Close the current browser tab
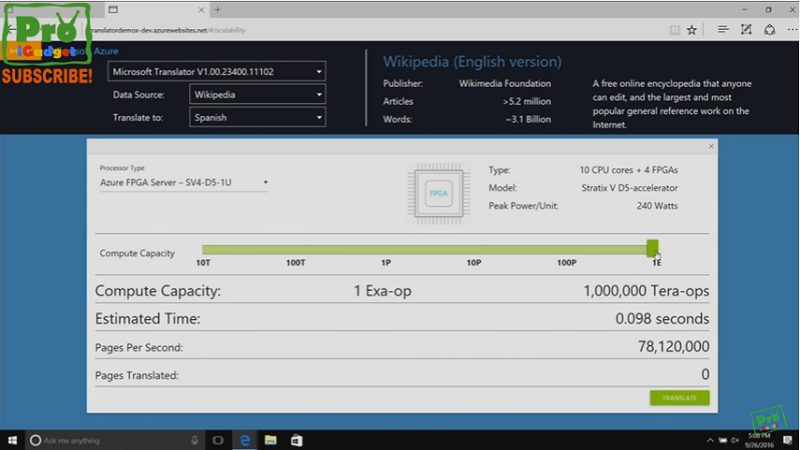The width and height of the screenshot is (800, 450). coord(201,10)
